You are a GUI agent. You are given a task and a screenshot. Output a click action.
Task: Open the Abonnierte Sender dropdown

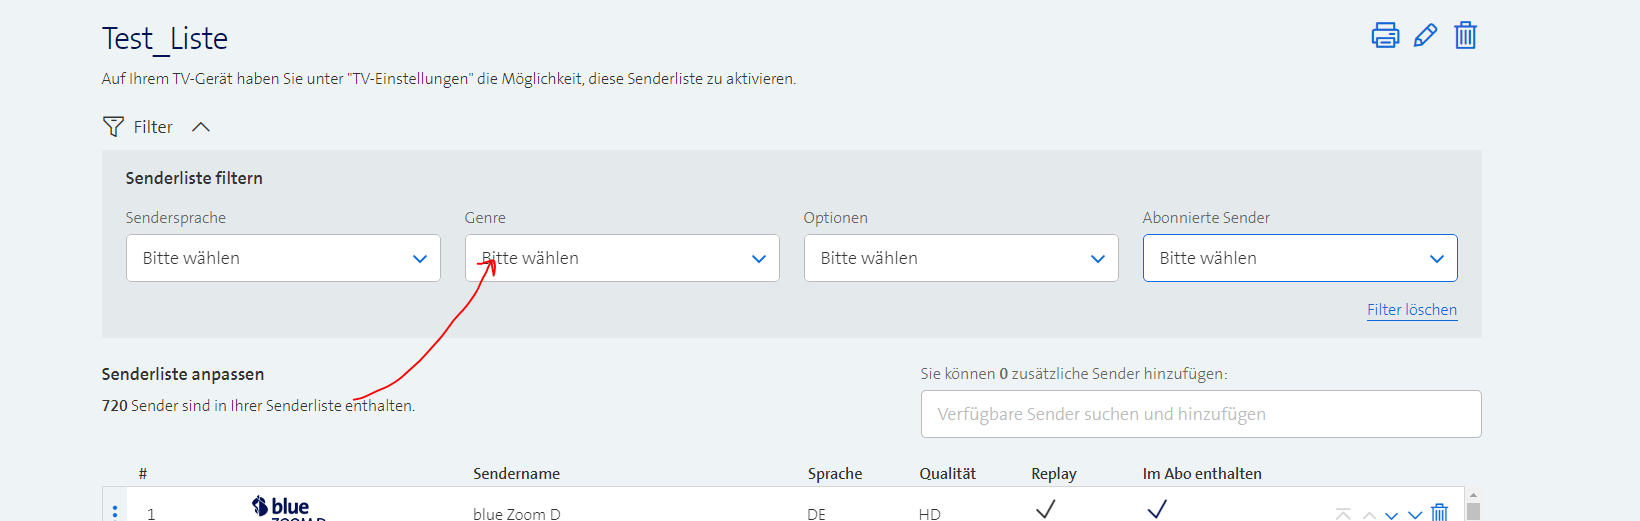[x=1300, y=258]
